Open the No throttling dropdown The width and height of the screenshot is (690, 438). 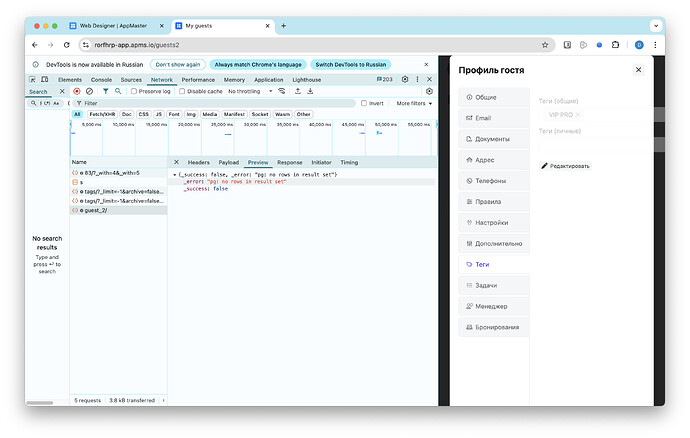click(x=250, y=91)
